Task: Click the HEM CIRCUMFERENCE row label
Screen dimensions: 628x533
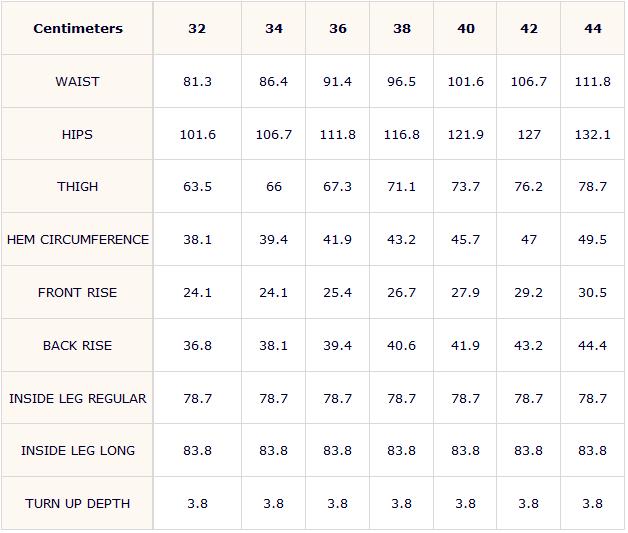Action: point(78,239)
